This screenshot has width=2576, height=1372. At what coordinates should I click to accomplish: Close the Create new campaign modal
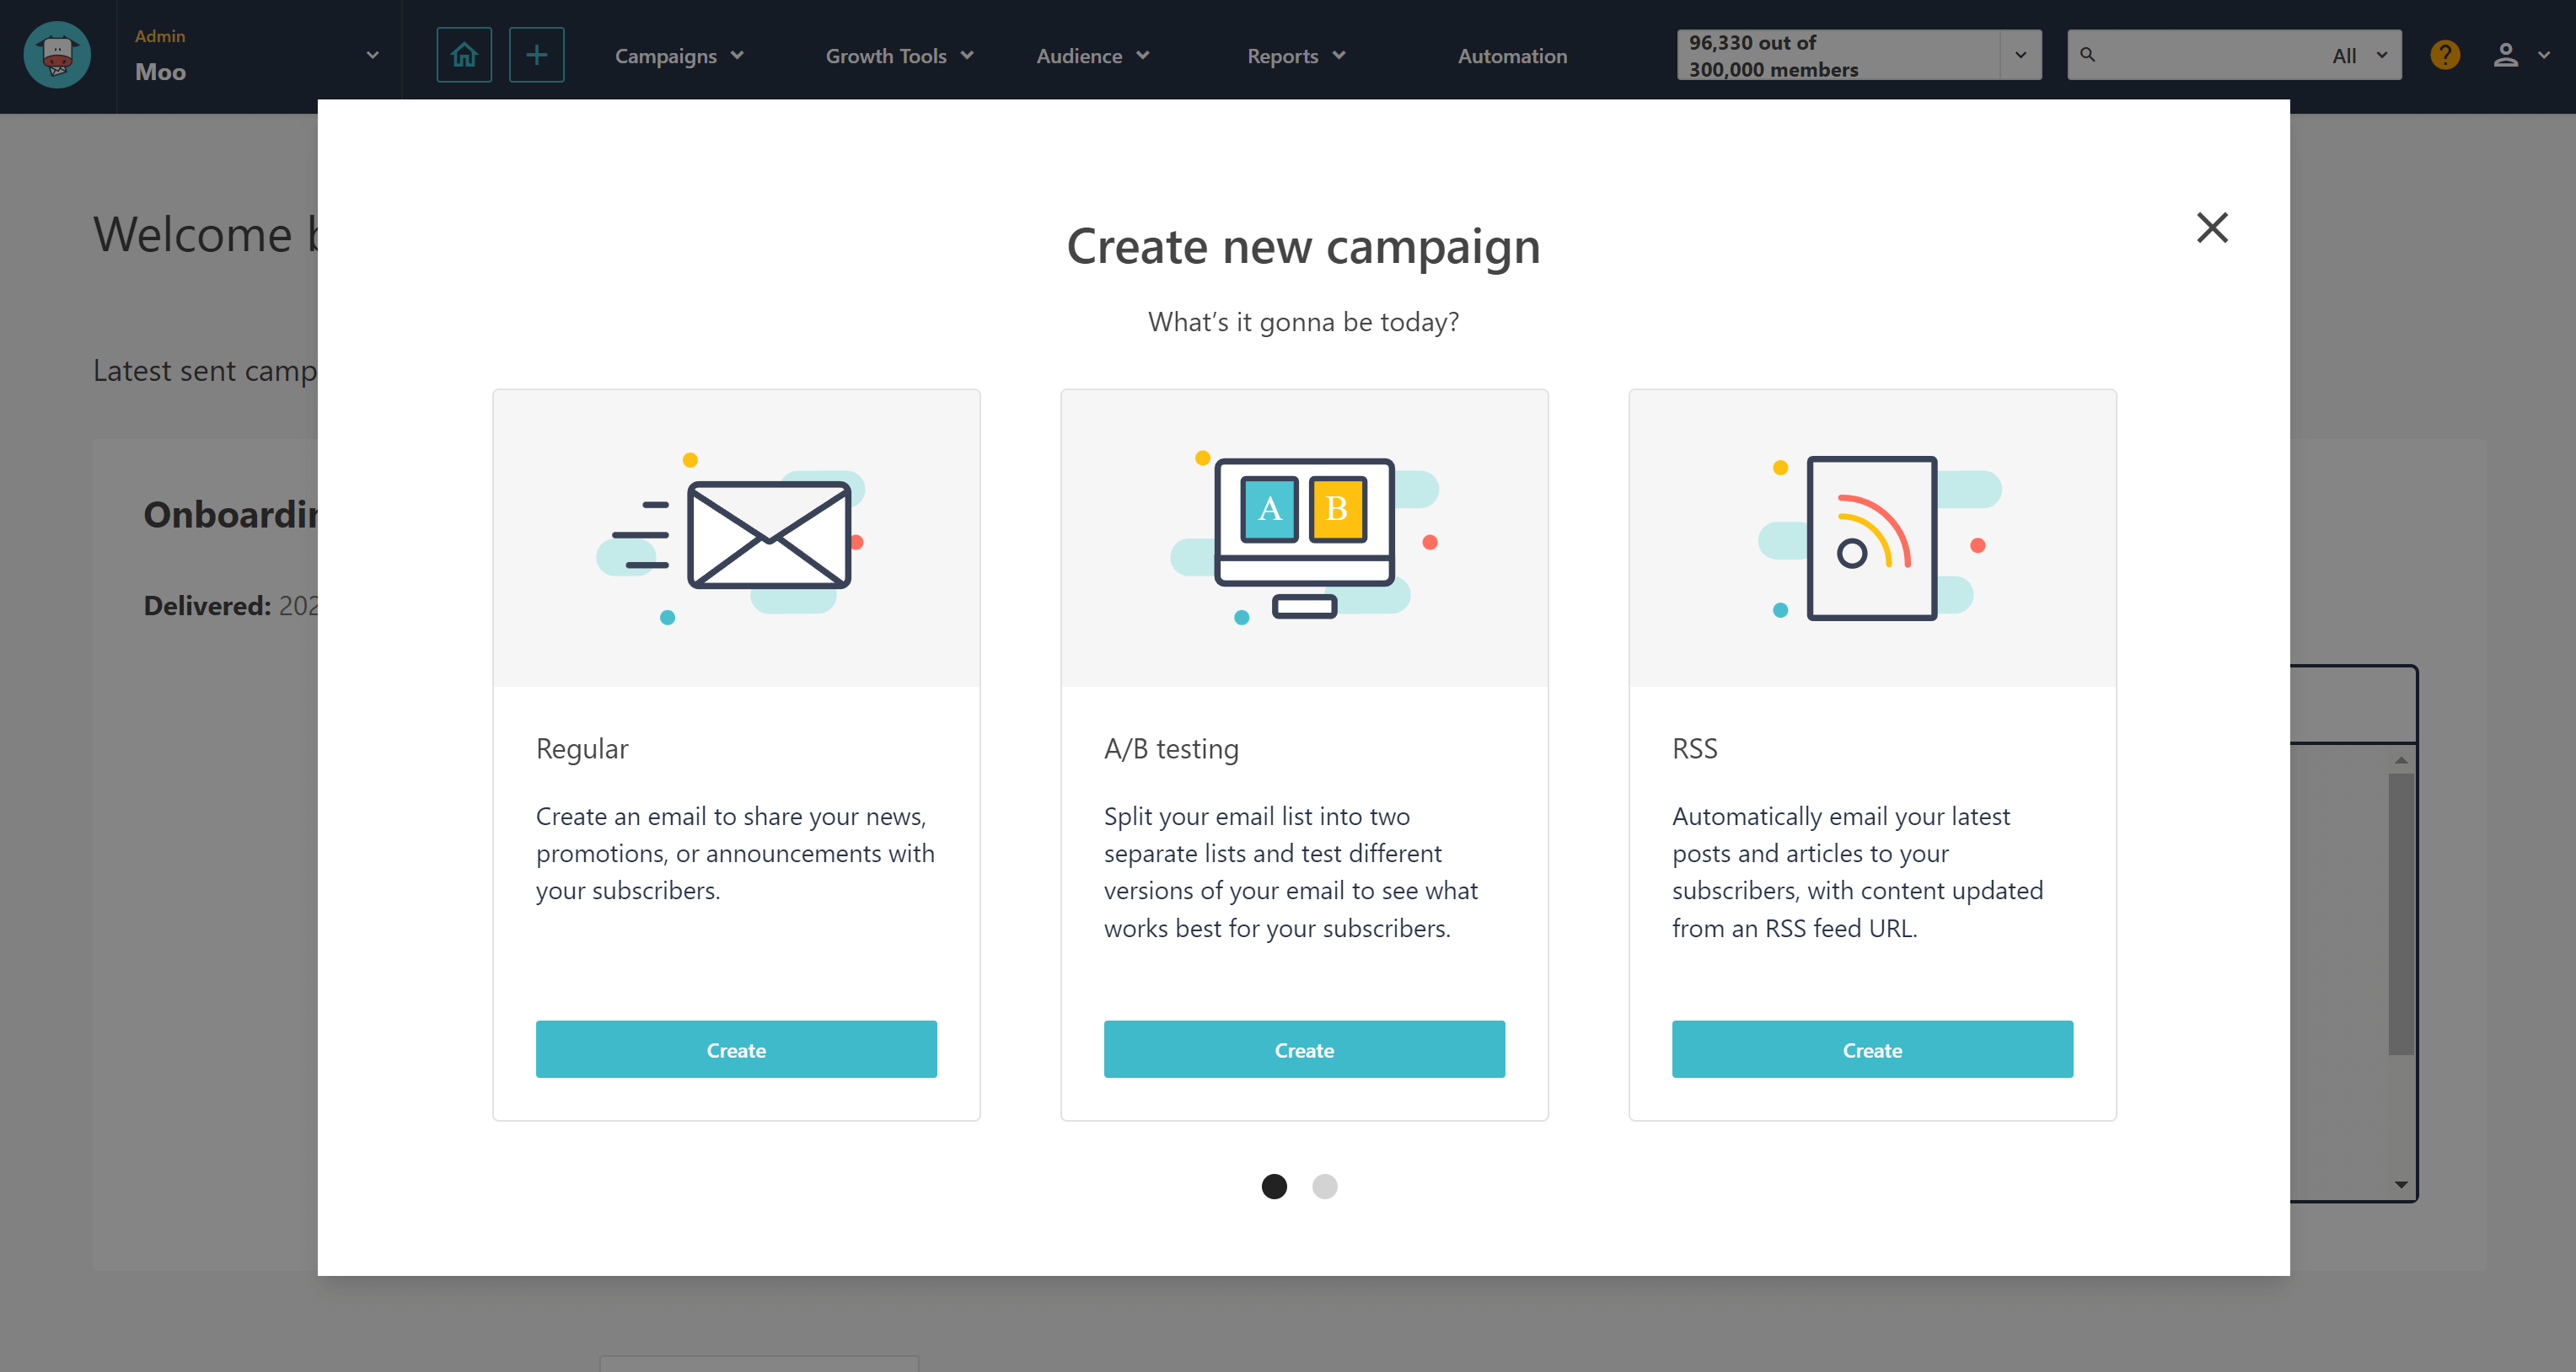(2211, 225)
